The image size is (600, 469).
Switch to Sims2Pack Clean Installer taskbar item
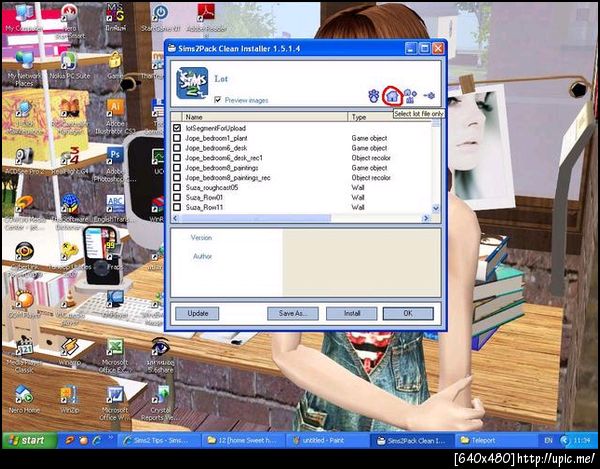click(412, 441)
